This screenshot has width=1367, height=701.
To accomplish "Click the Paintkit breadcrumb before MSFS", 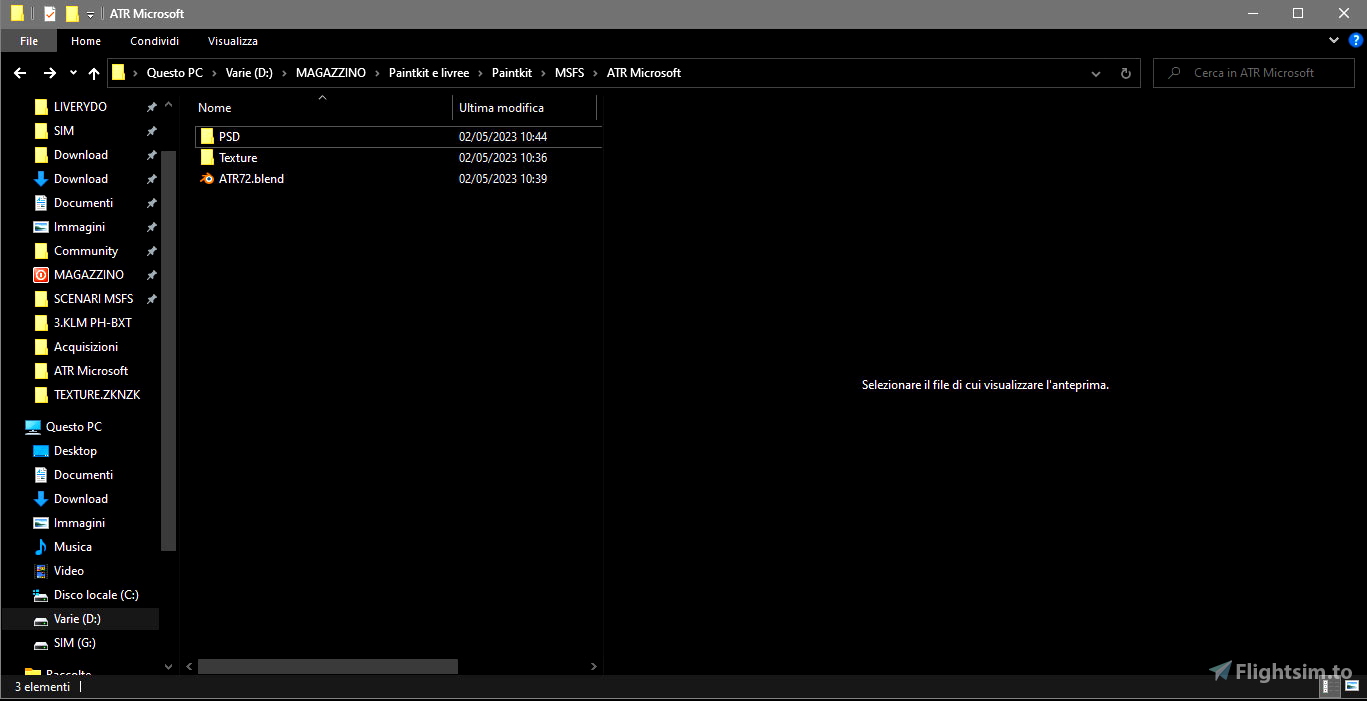I will click(512, 73).
